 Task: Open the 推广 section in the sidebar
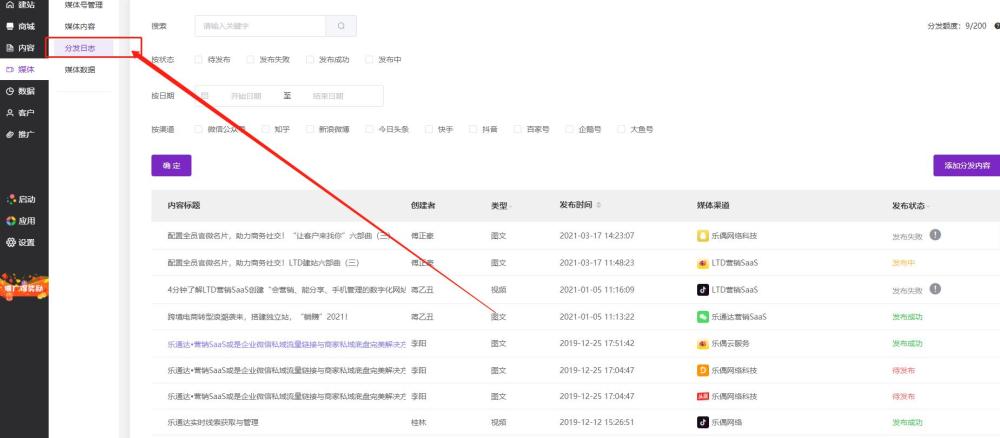(x=20, y=135)
